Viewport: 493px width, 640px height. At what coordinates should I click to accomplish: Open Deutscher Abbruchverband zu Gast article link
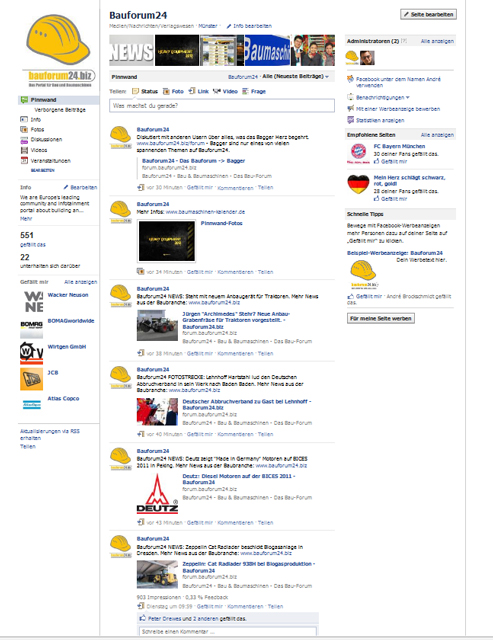click(247, 404)
